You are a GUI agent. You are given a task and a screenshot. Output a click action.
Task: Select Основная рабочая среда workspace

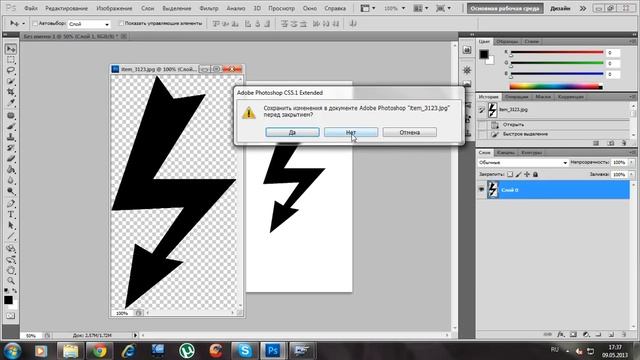pyautogui.click(x=504, y=8)
